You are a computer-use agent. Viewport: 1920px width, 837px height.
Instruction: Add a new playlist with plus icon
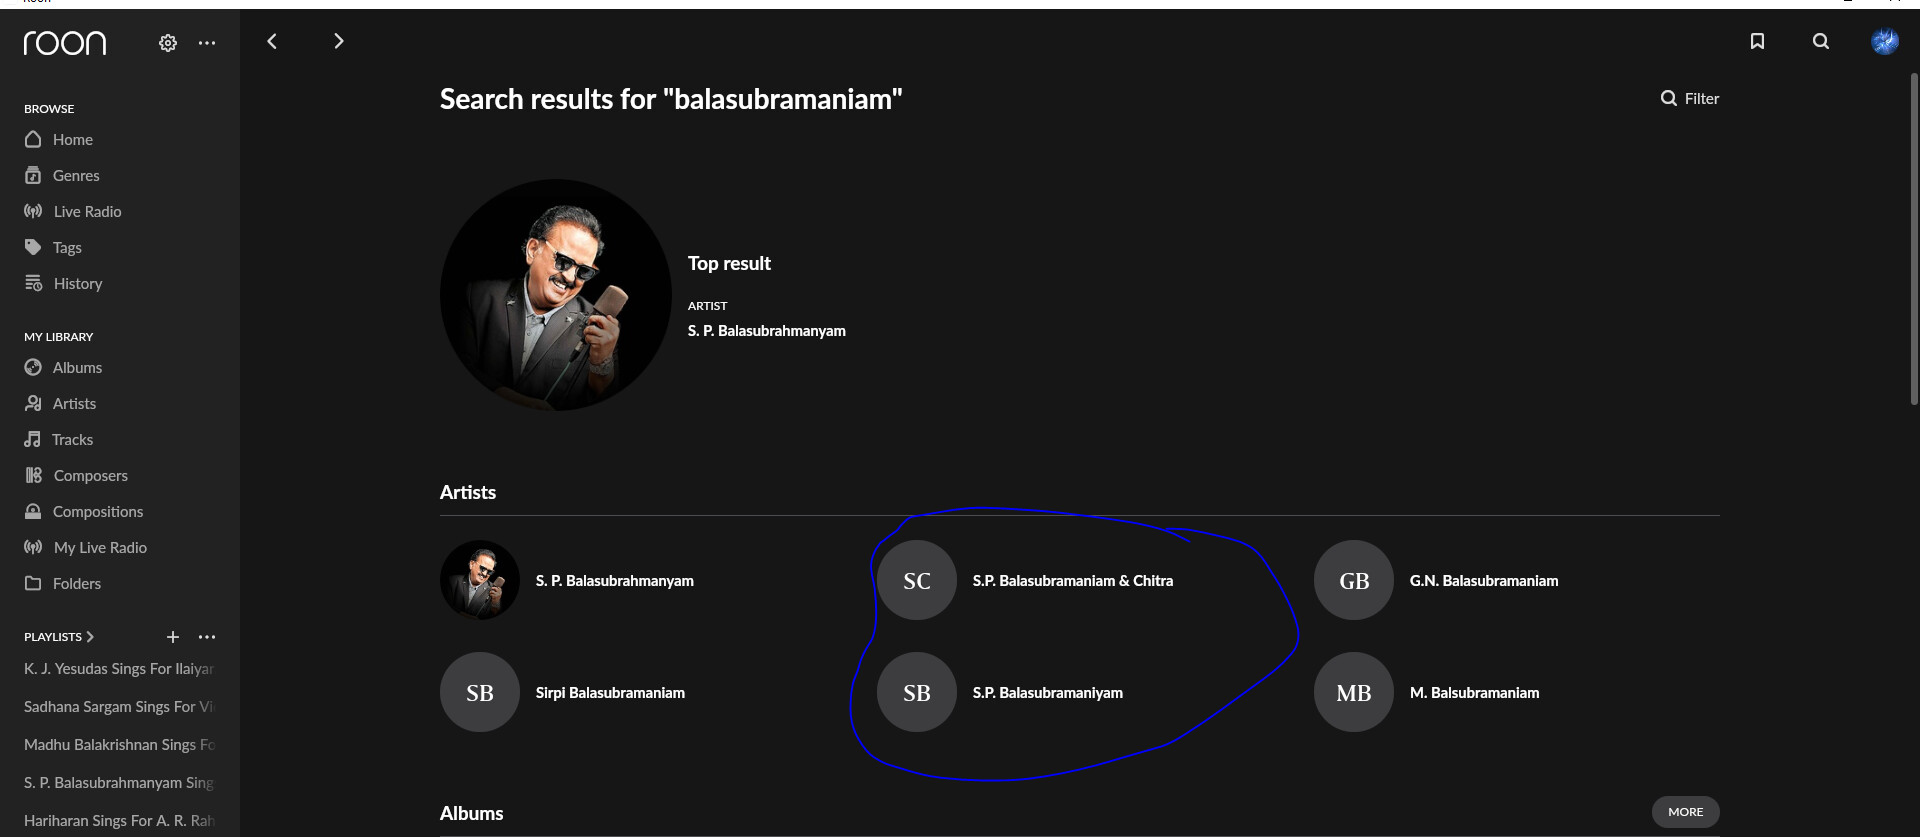coord(173,637)
